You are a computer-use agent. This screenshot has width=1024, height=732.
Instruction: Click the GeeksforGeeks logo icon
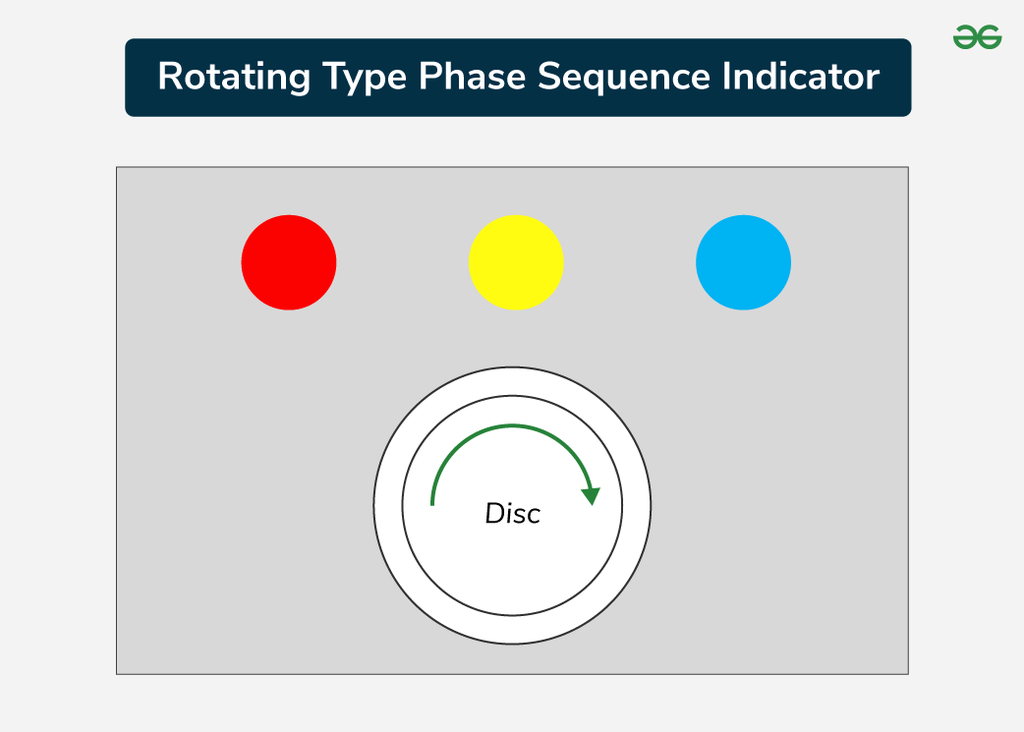tap(977, 38)
